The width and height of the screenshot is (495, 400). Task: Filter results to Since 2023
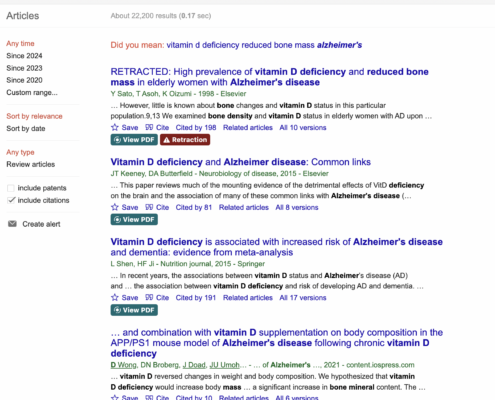click(24, 68)
